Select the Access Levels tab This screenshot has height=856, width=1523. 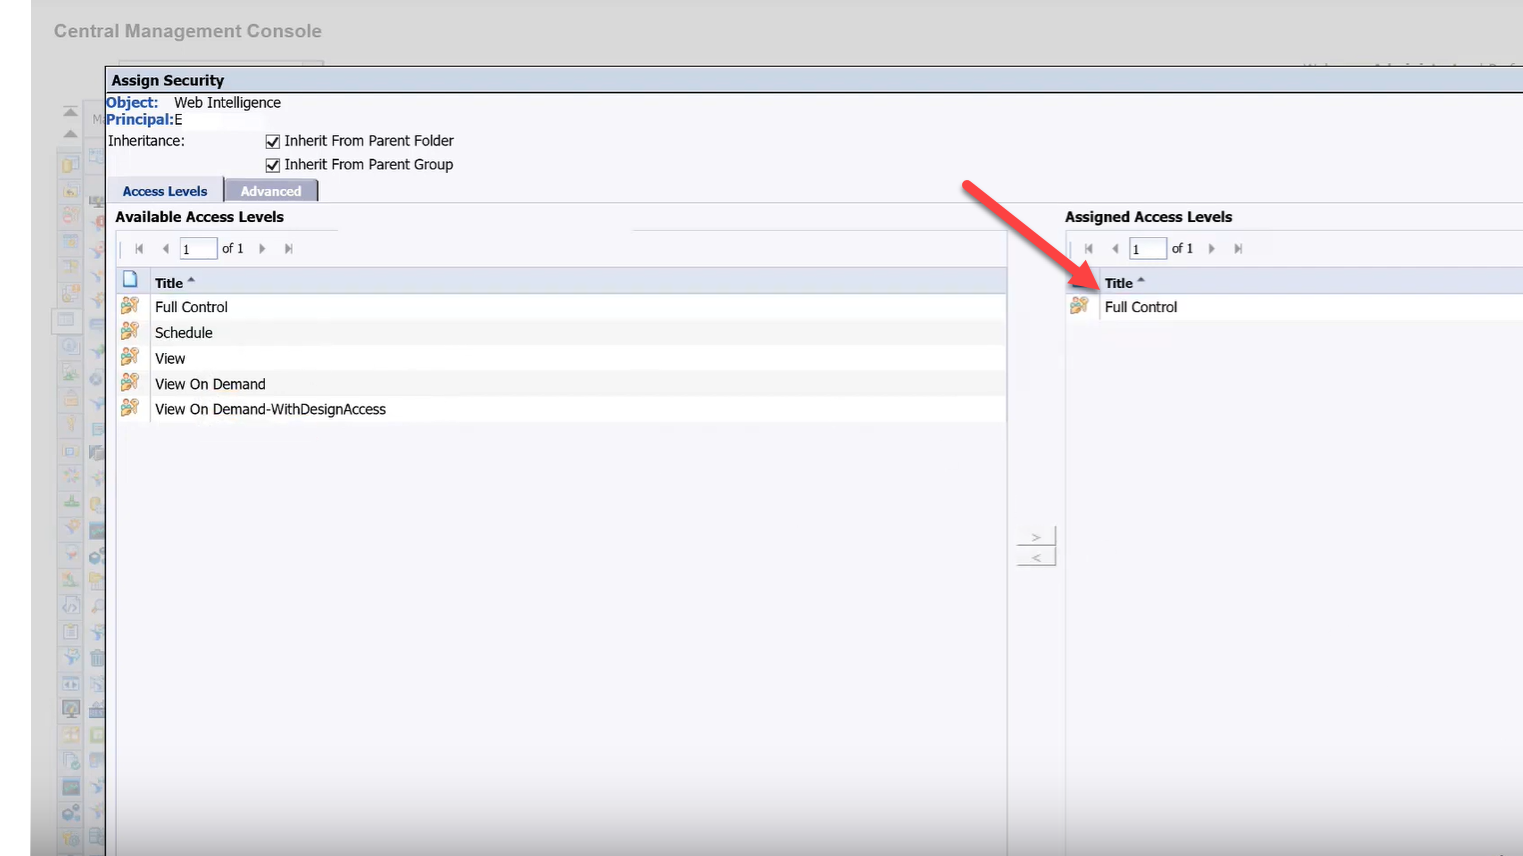[x=164, y=190]
